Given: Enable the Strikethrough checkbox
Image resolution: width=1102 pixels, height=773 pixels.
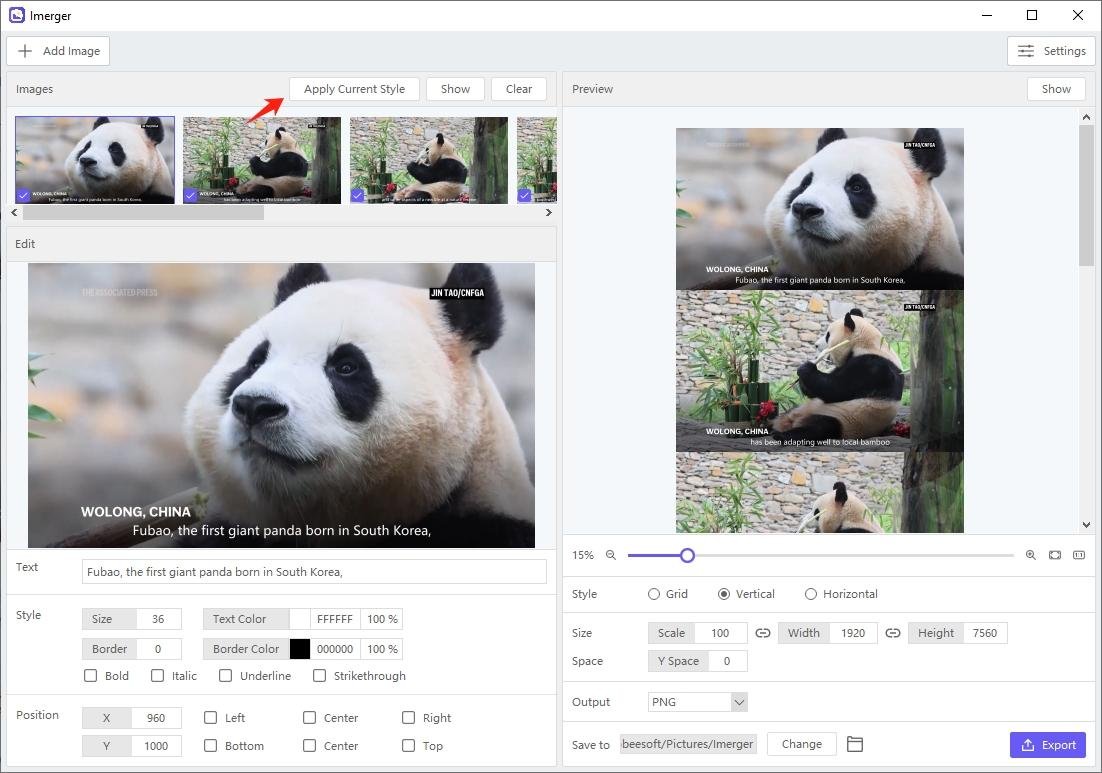Looking at the screenshot, I should [320, 675].
